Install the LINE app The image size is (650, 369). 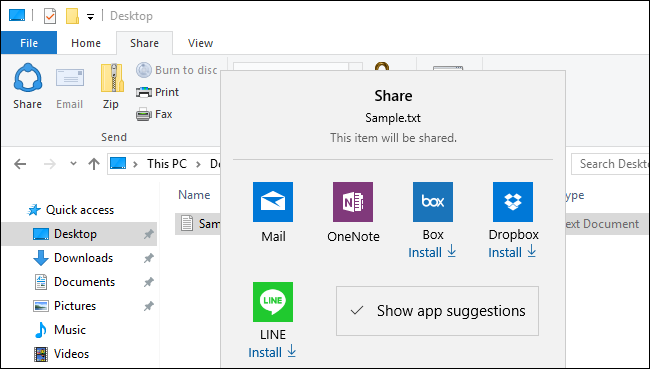pyautogui.click(x=272, y=352)
